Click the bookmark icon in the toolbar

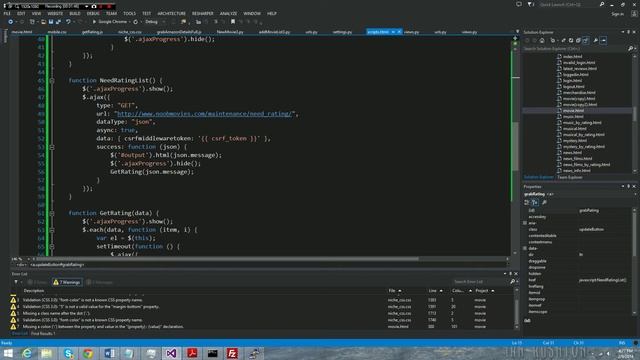(233, 22)
